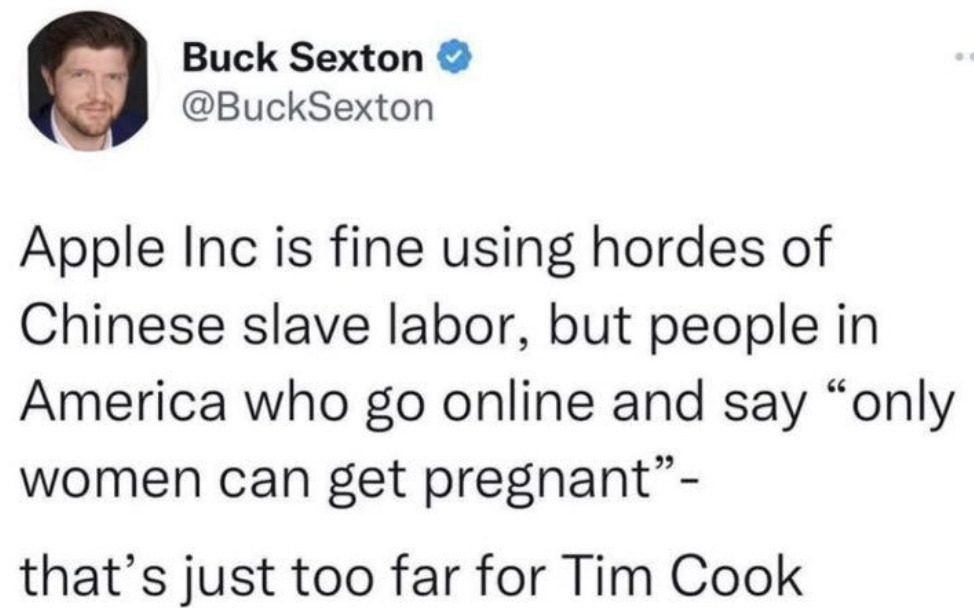The width and height of the screenshot is (974, 608).
Task: Click the last line starting "that's just"
Action: tap(411, 578)
